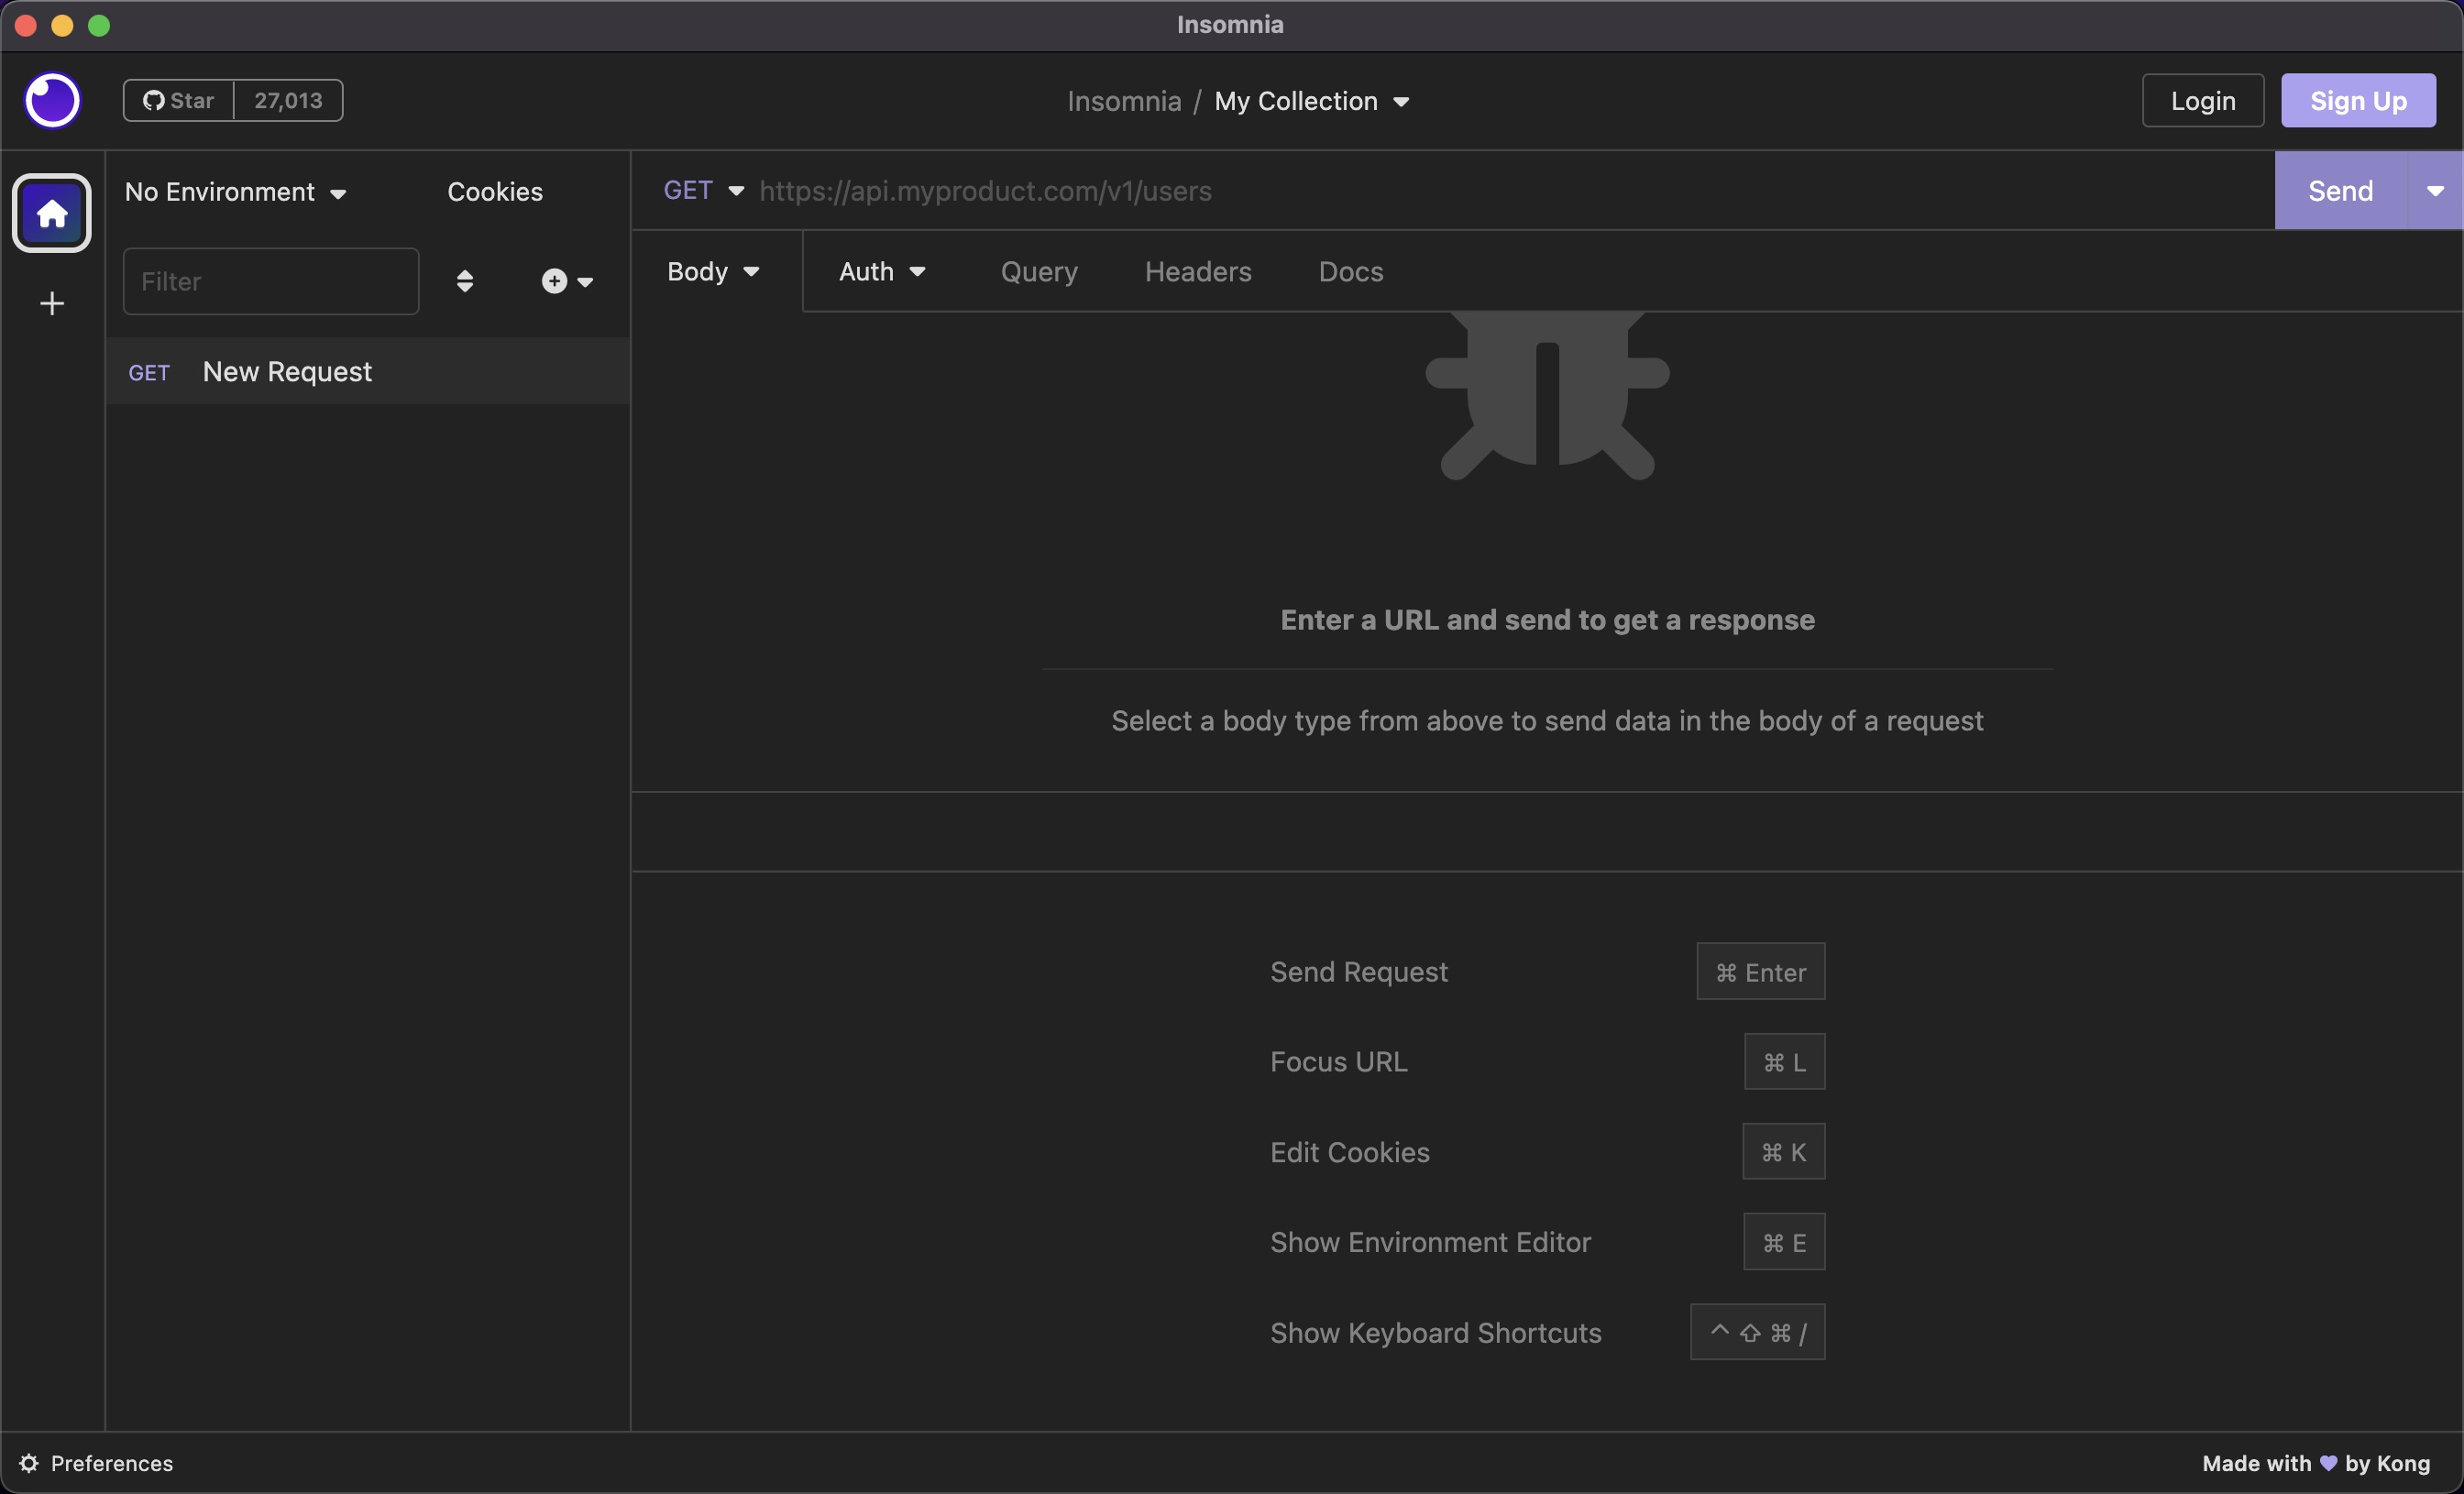
Task: Open the GET method dropdown
Action: point(702,190)
